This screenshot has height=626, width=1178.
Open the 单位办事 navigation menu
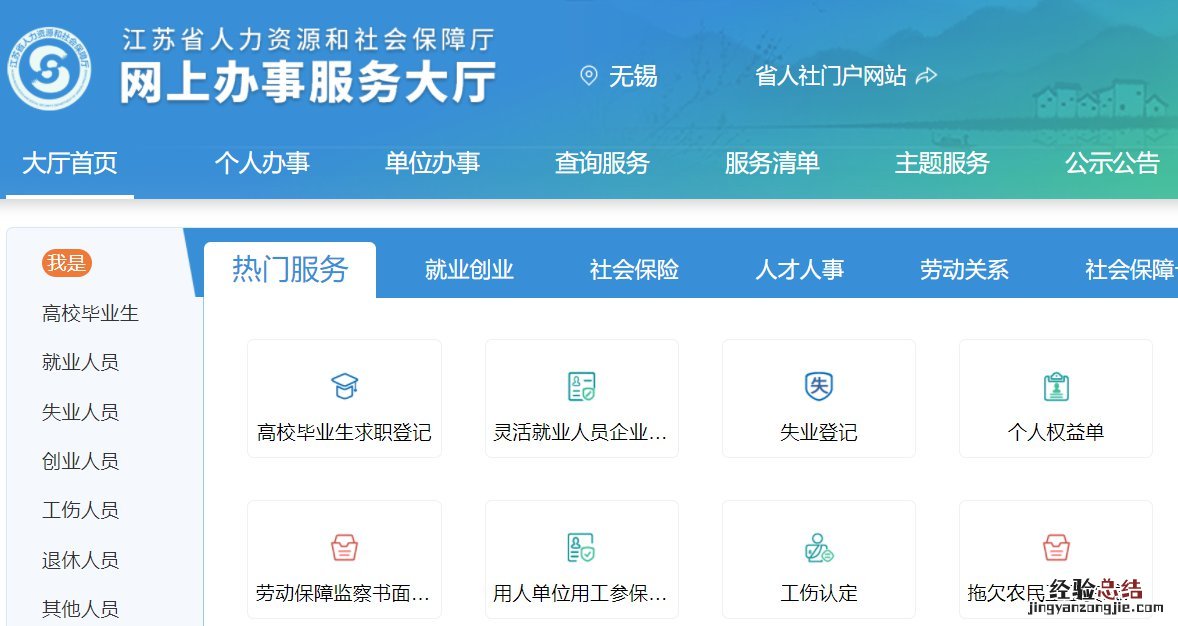(432, 163)
